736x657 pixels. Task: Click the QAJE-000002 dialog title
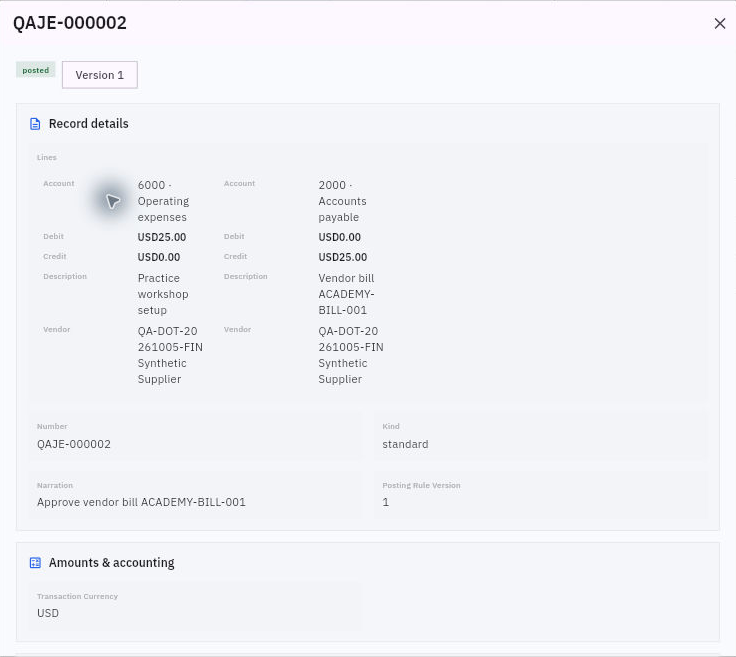[70, 23]
